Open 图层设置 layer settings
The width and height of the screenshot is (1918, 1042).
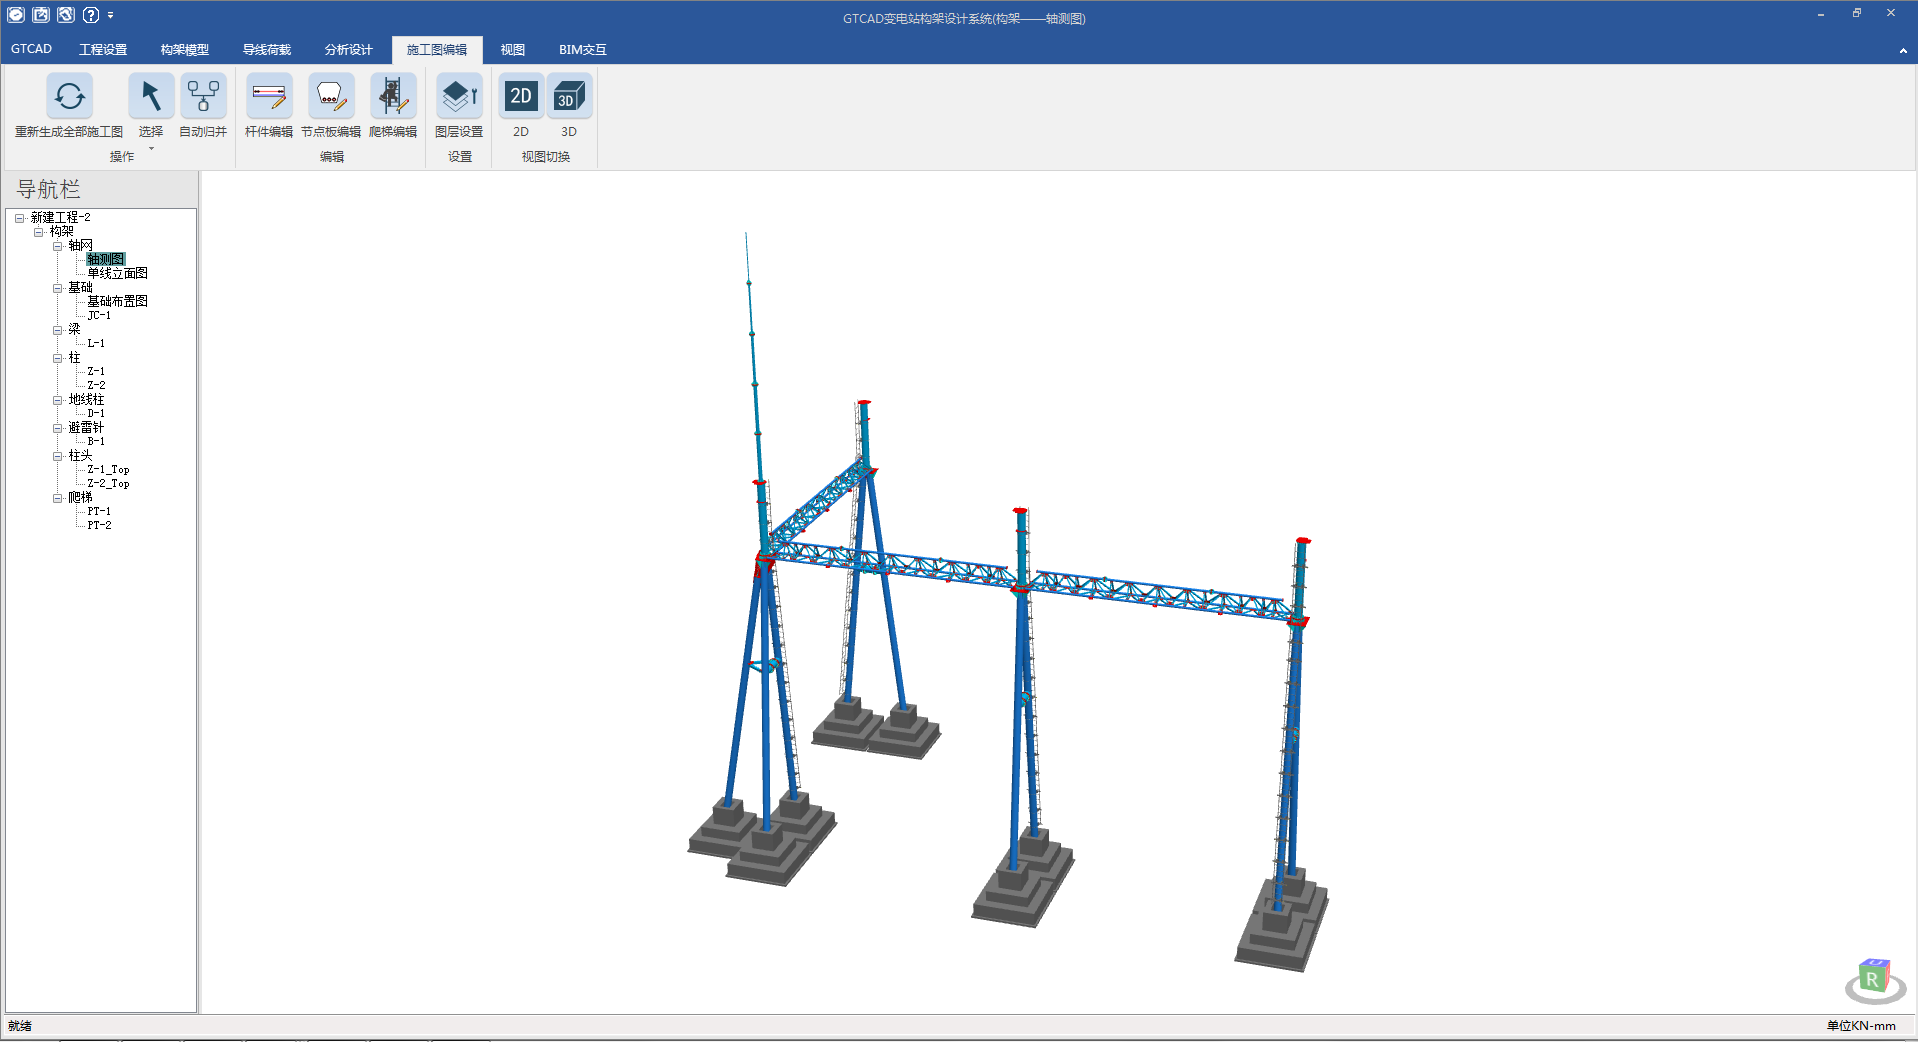coord(459,97)
